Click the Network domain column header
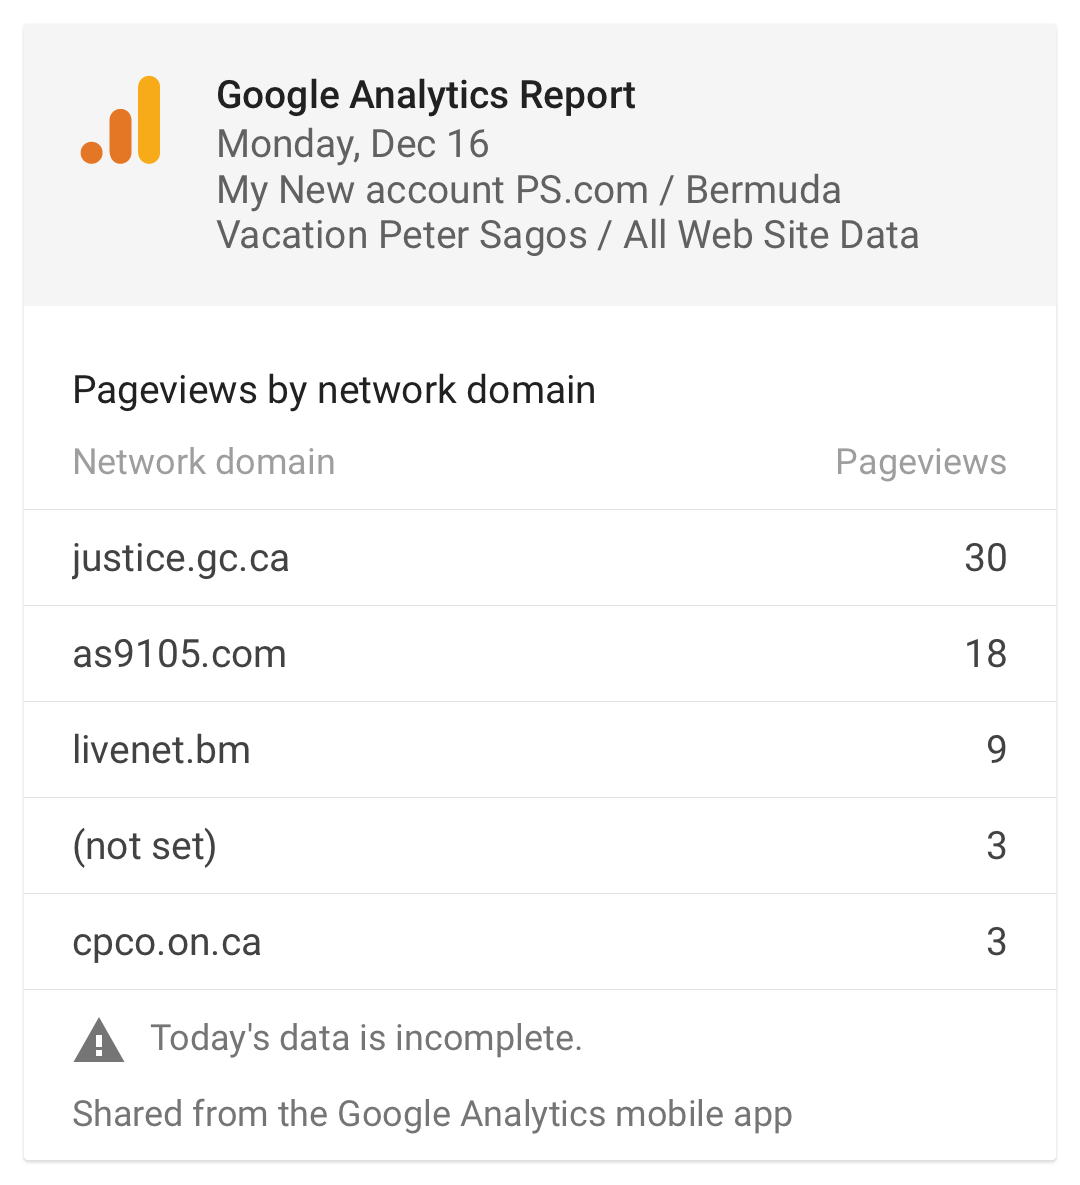1080x1185 pixels. 204,462
